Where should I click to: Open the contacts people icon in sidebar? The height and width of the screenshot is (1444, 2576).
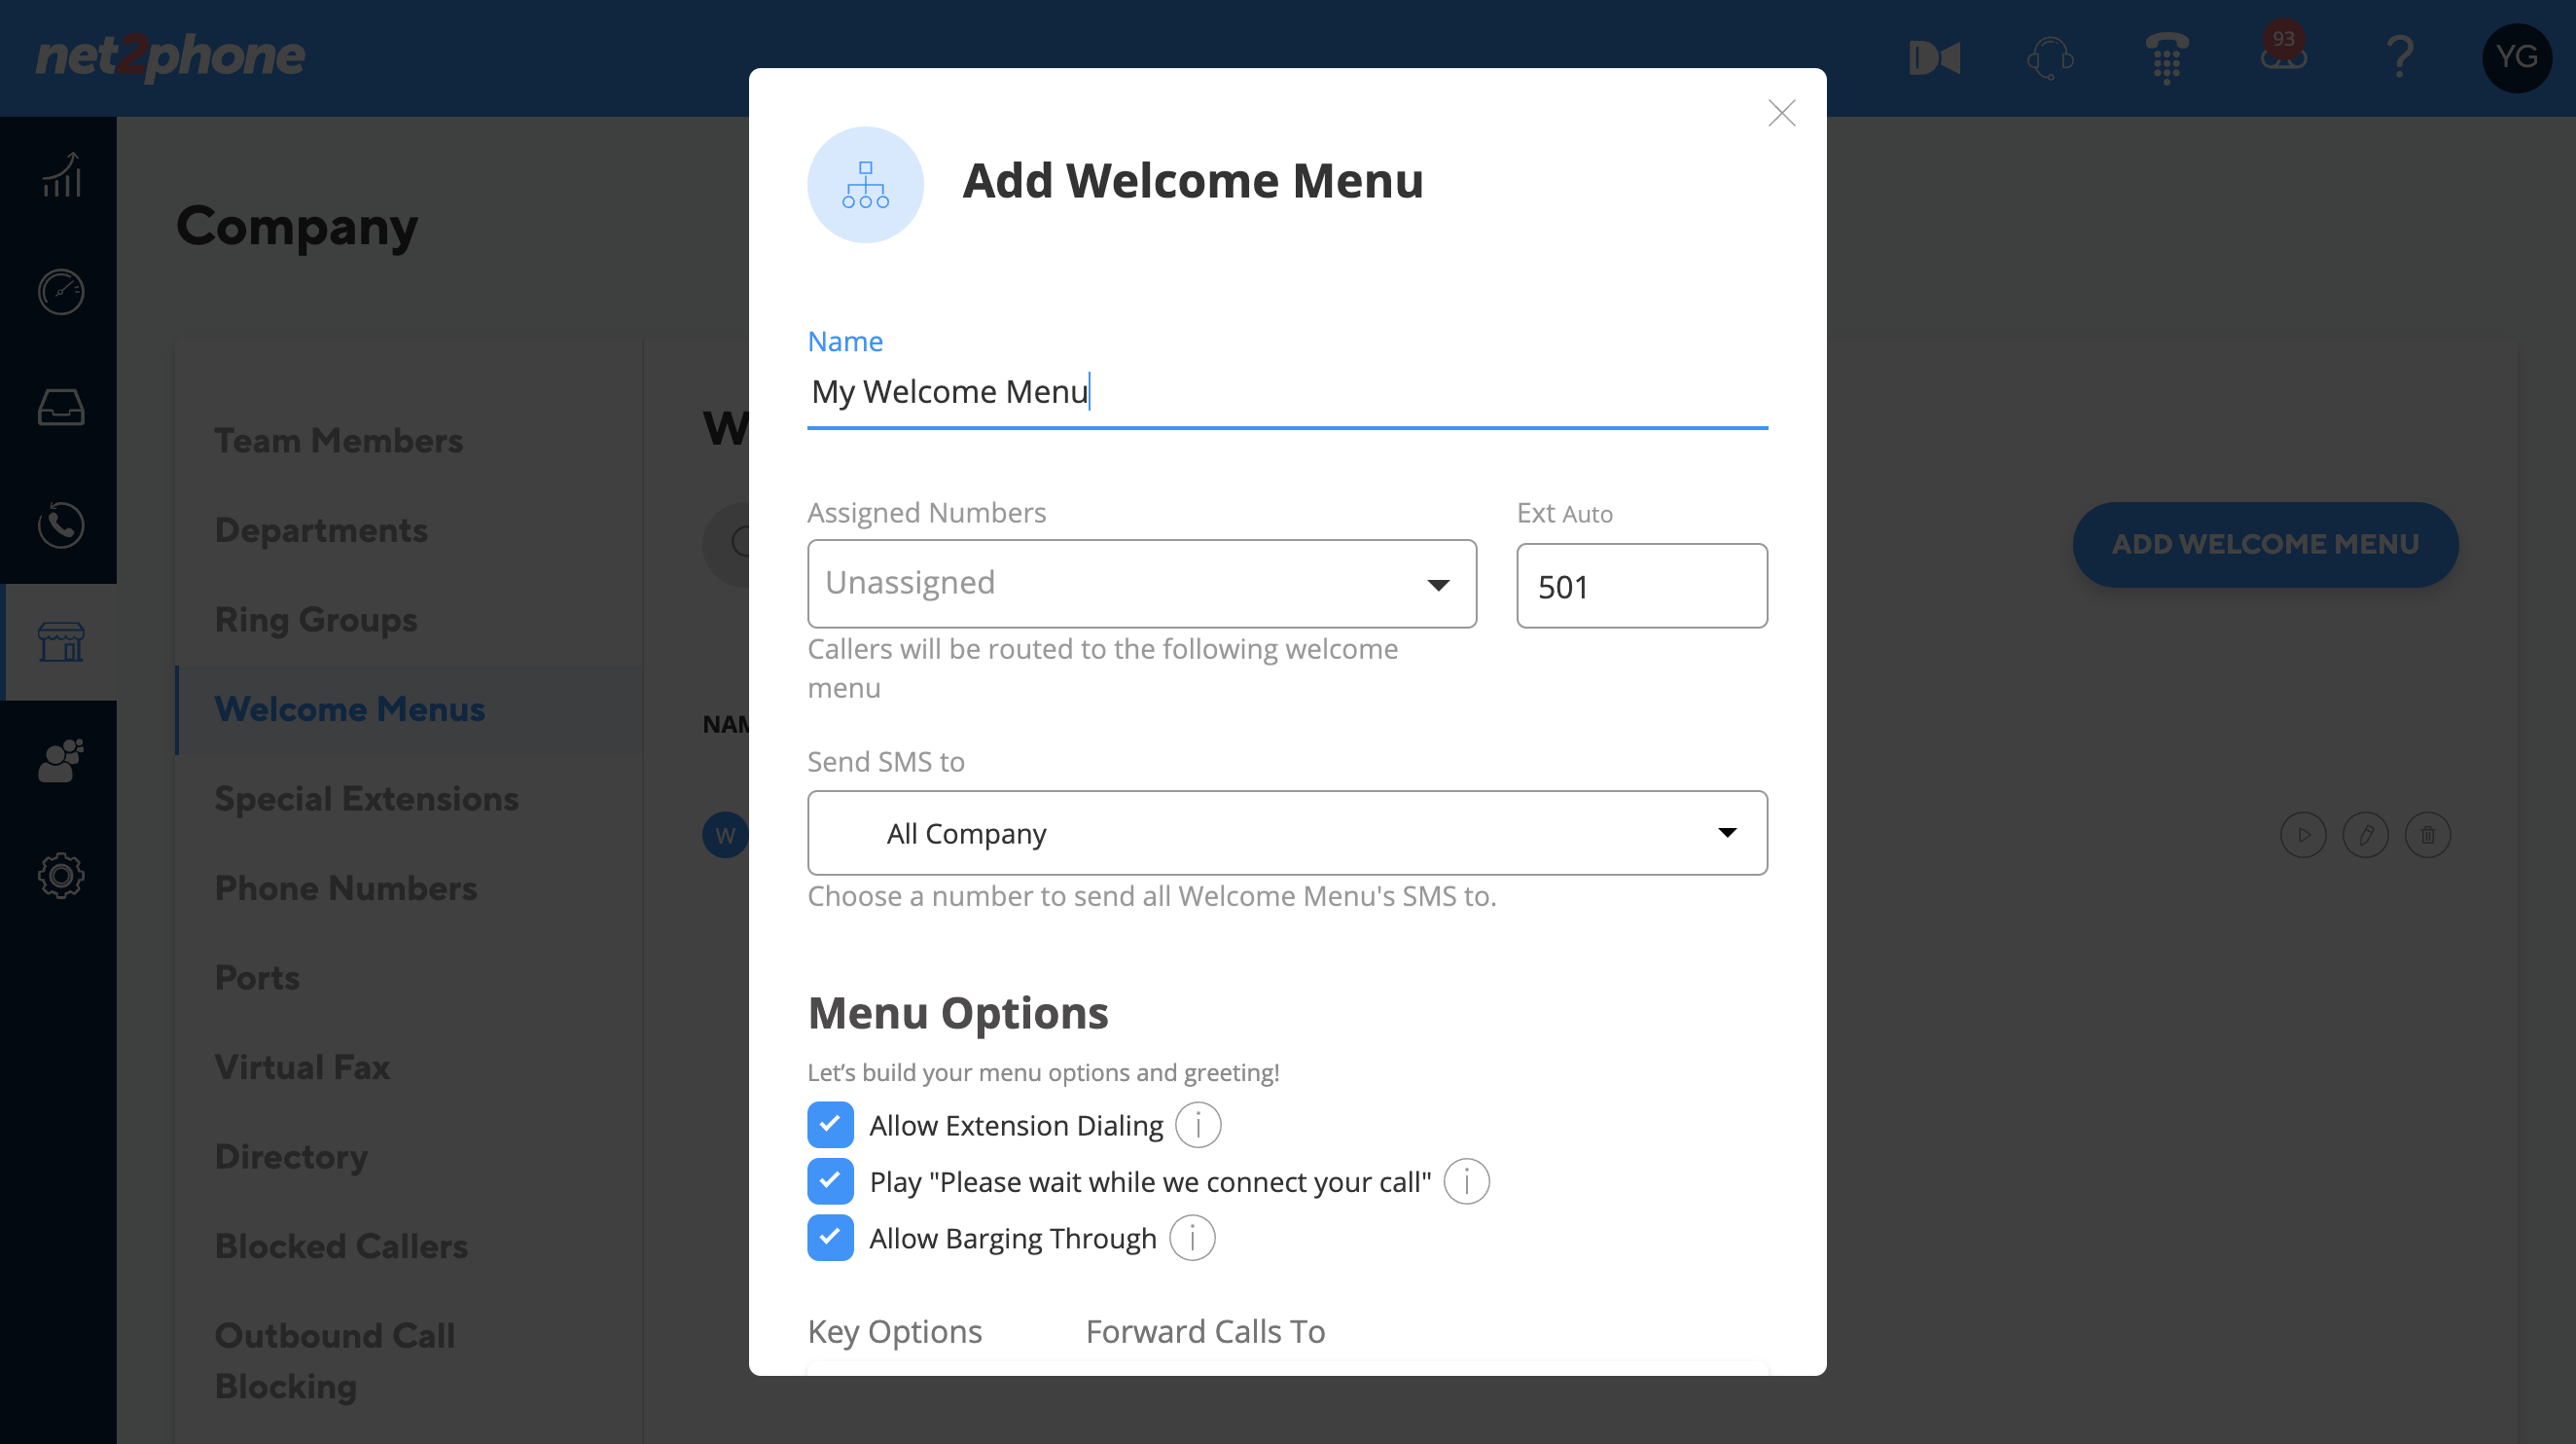[x=61, y=759]
